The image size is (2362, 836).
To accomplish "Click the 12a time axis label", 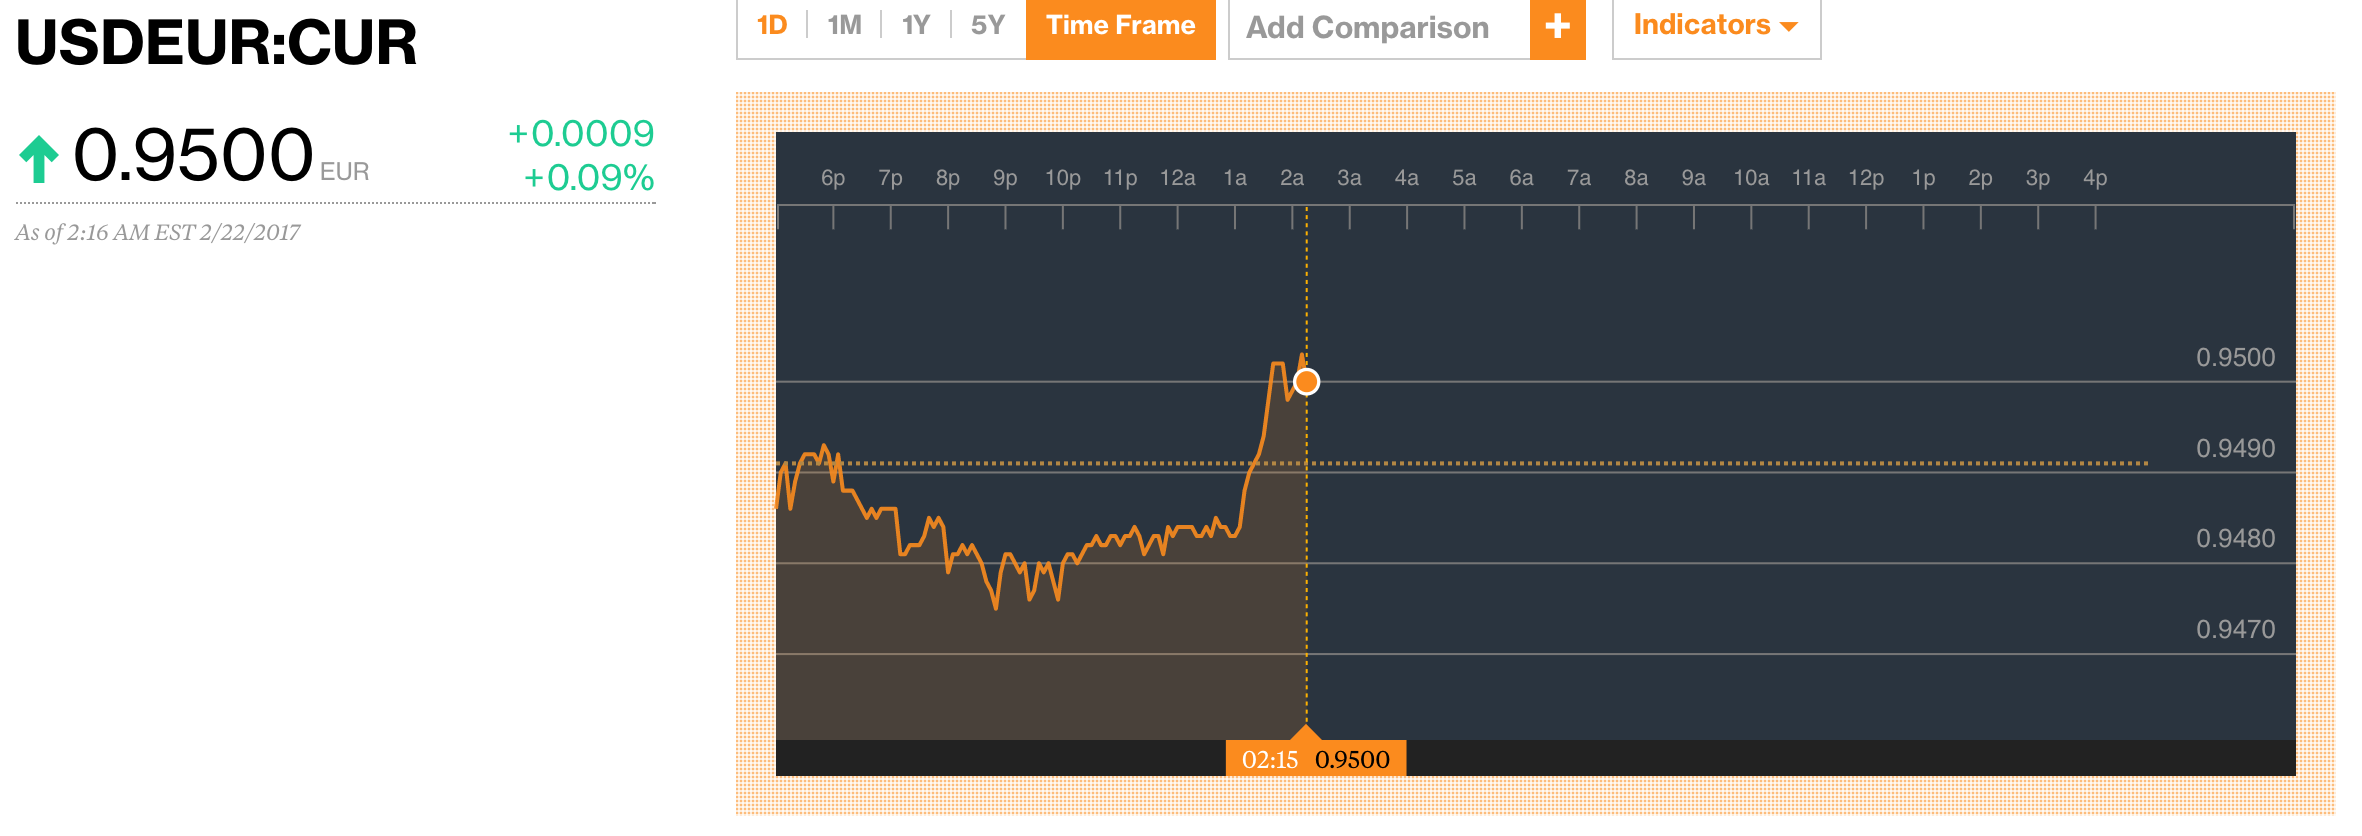I will pos(1177,178).
